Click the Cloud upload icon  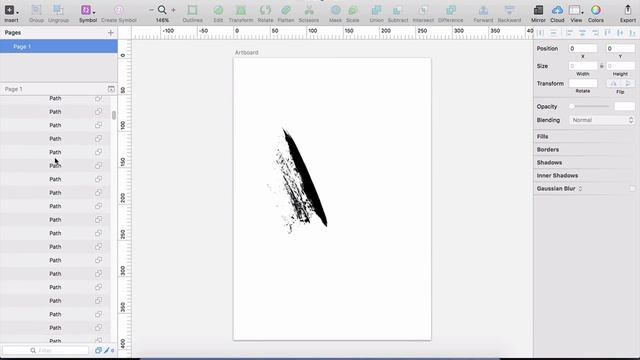(557, 10)
